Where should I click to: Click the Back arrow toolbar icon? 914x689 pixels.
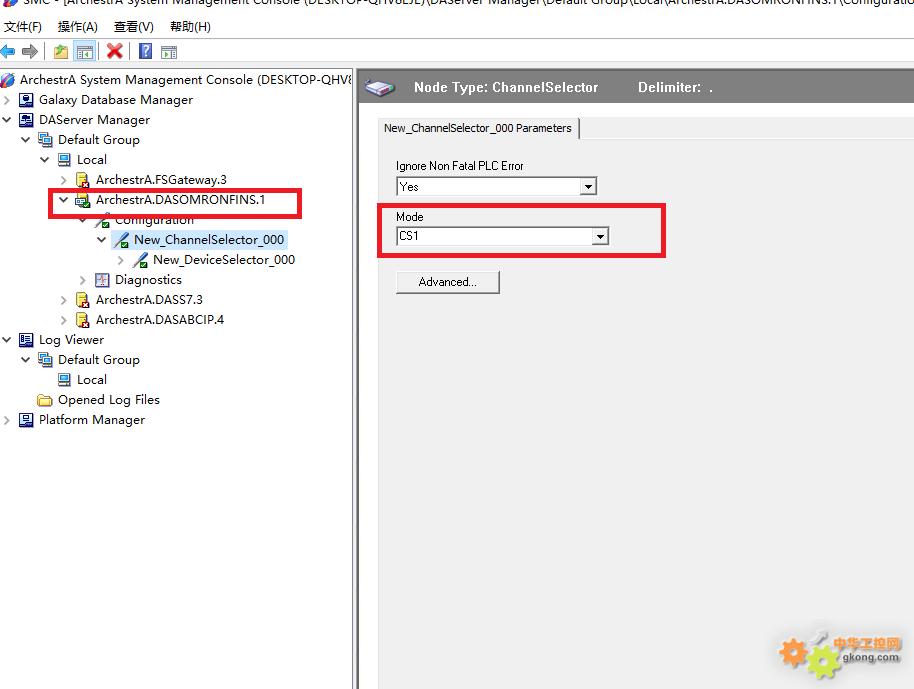pyautogui.click(x=8, y=51)
